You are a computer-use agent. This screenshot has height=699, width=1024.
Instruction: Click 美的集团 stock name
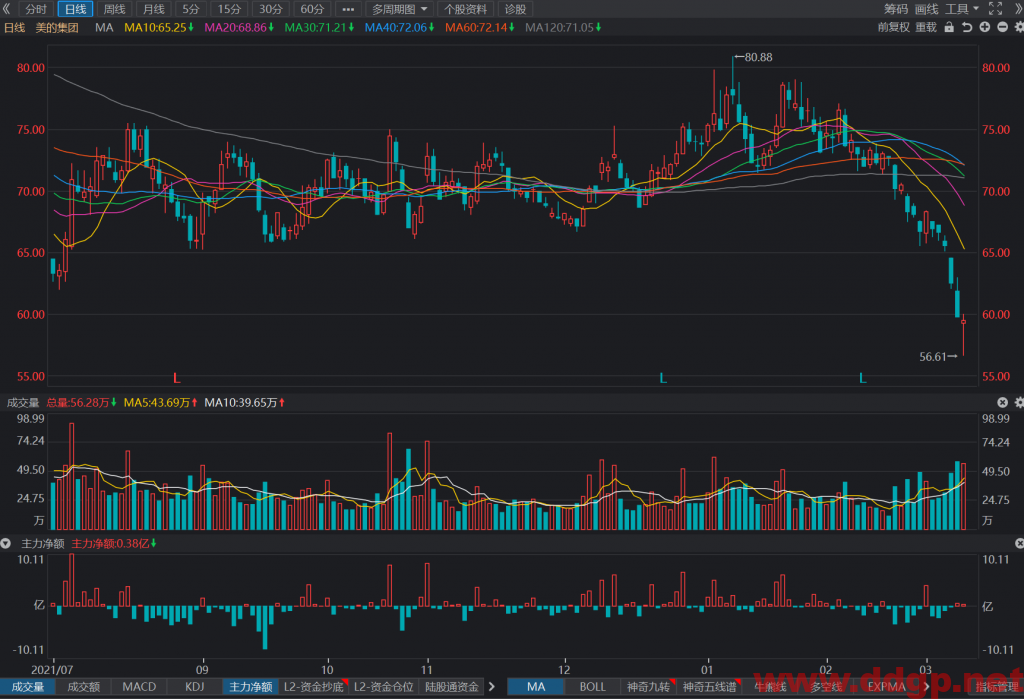click(57, 27)
